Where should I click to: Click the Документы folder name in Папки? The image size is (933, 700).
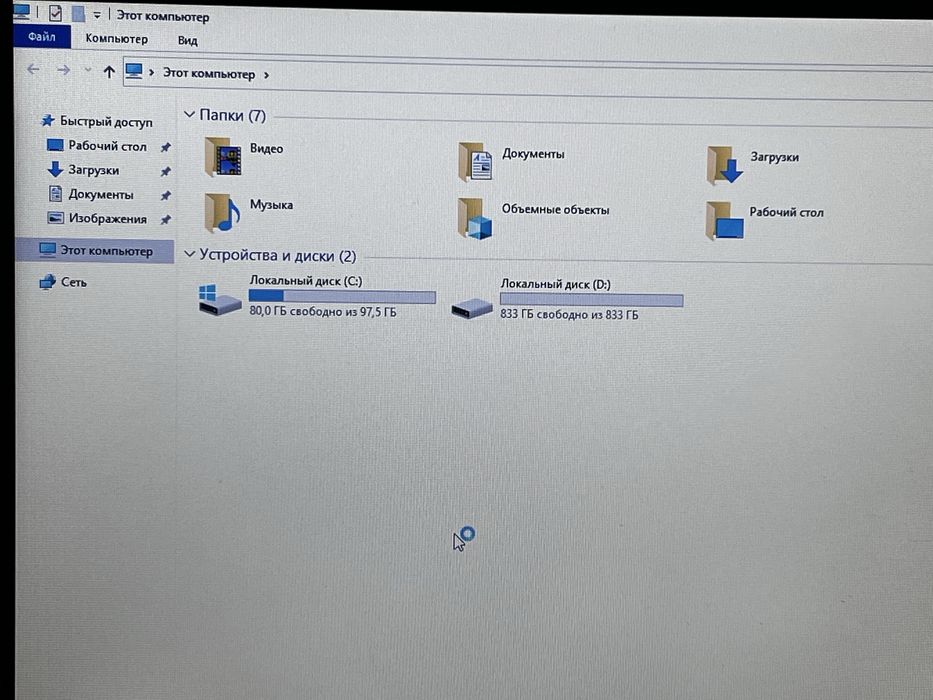(533, 154)
